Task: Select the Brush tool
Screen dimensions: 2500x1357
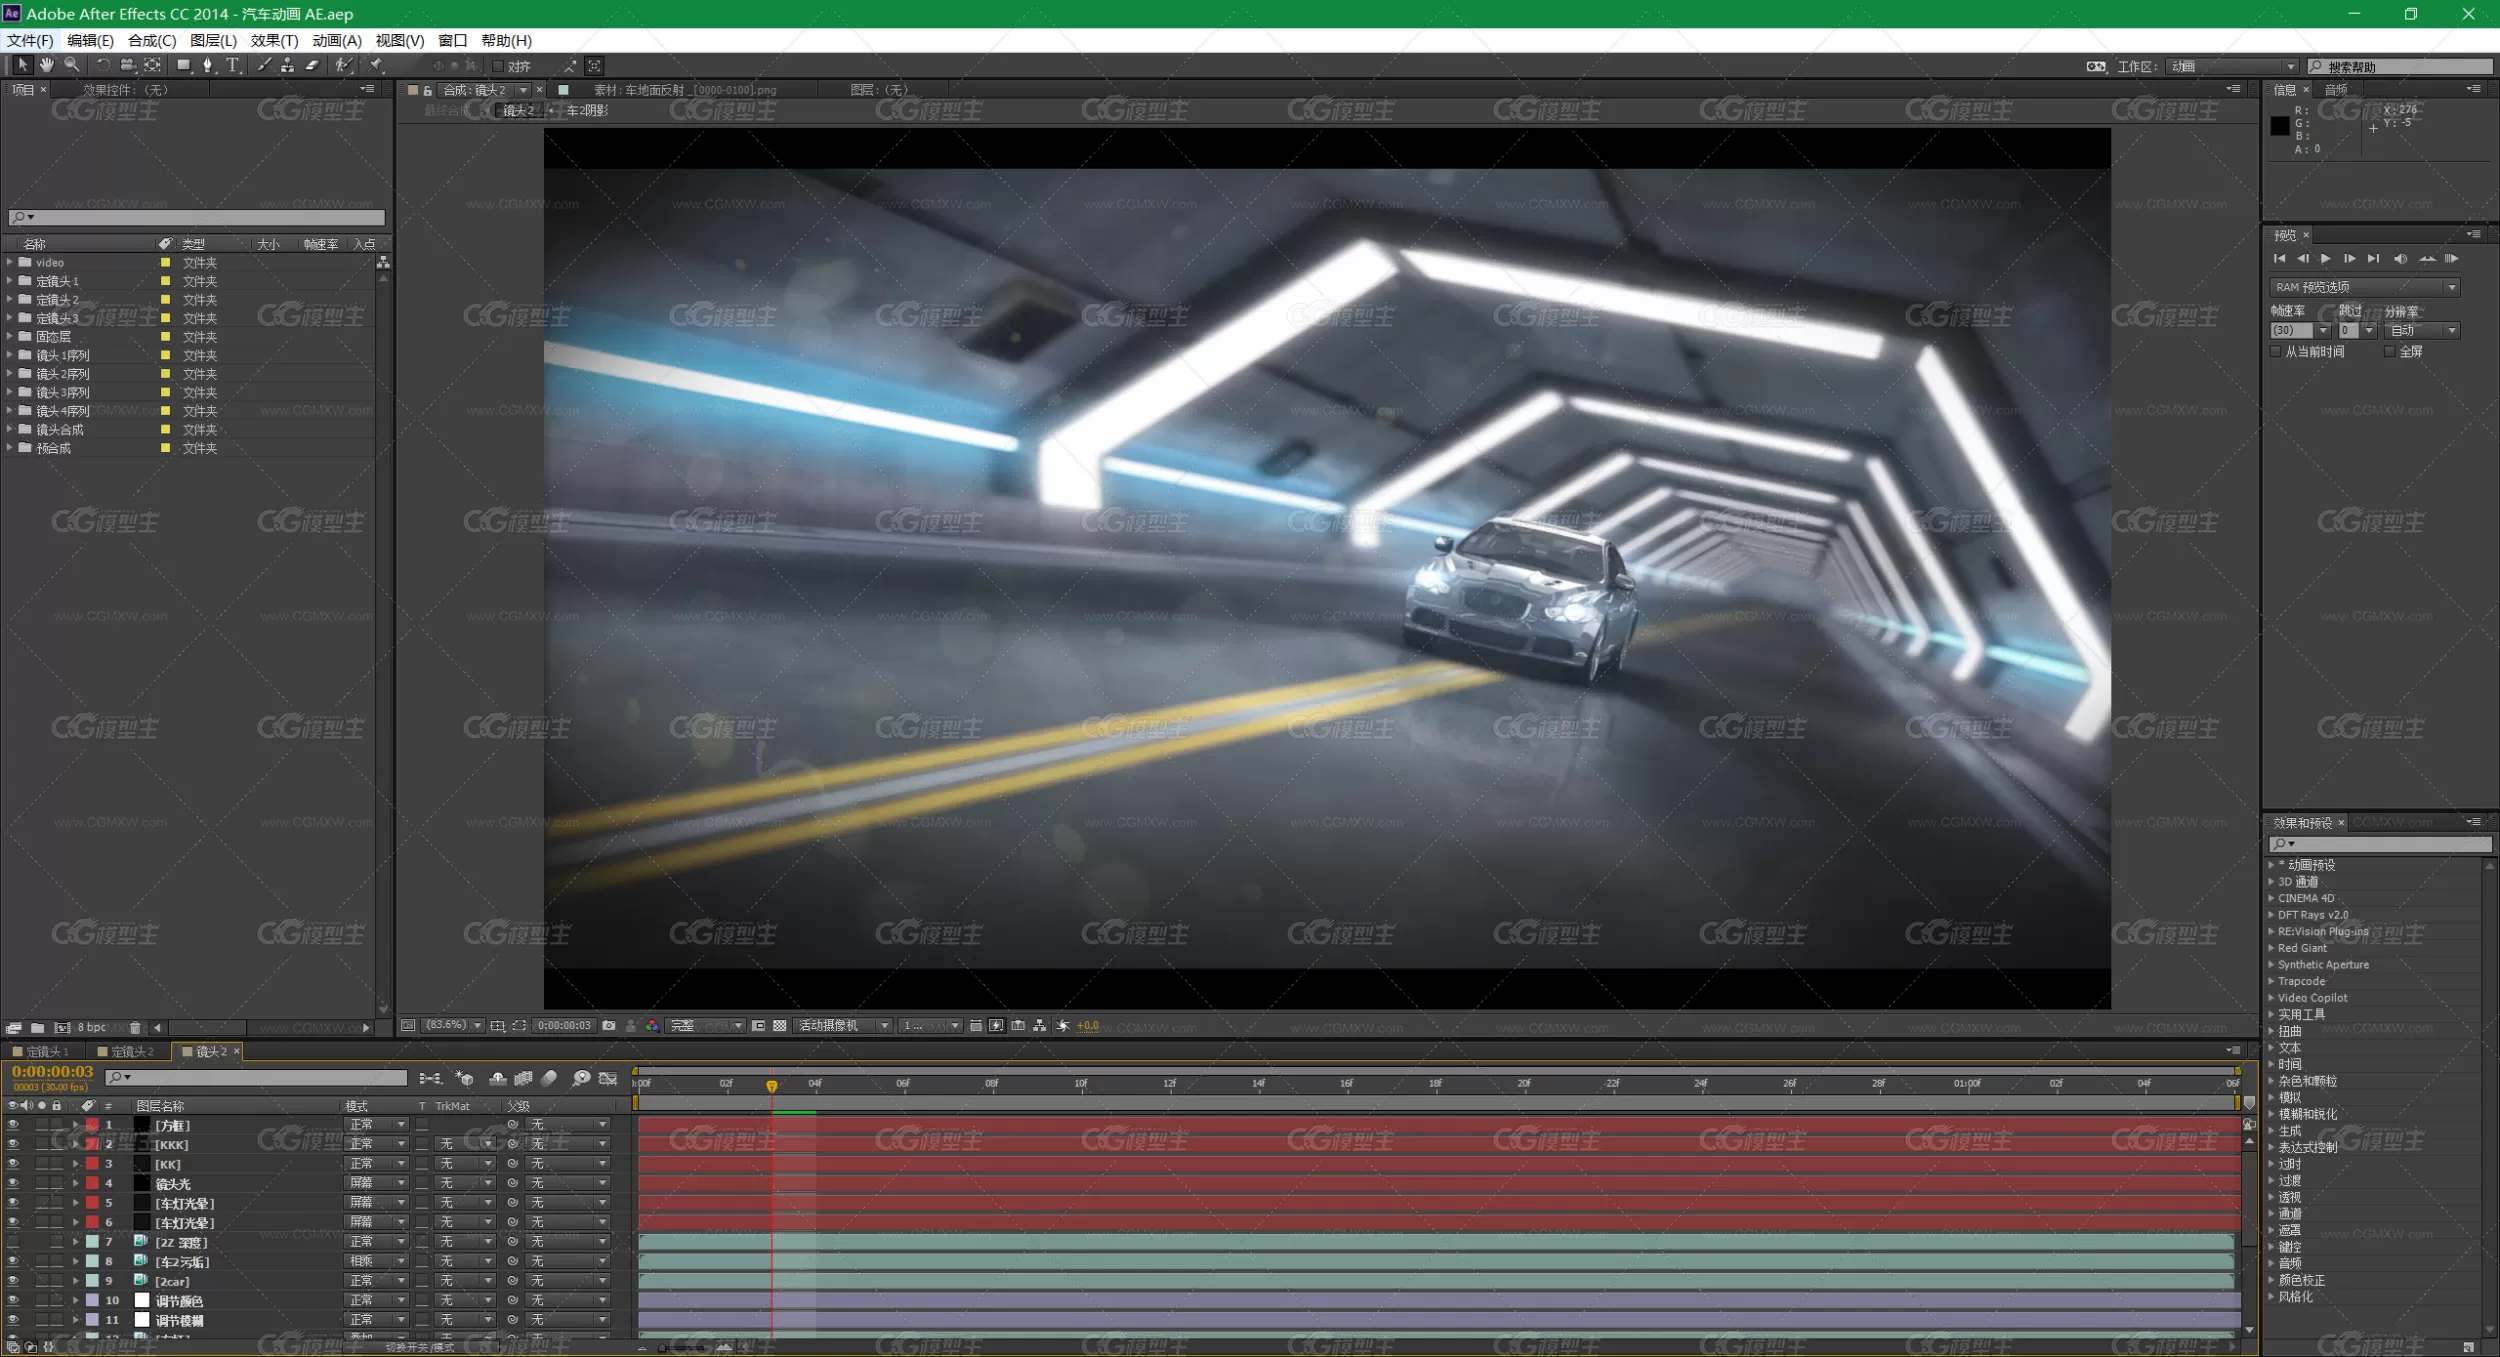Action: (x=264, y=65)
